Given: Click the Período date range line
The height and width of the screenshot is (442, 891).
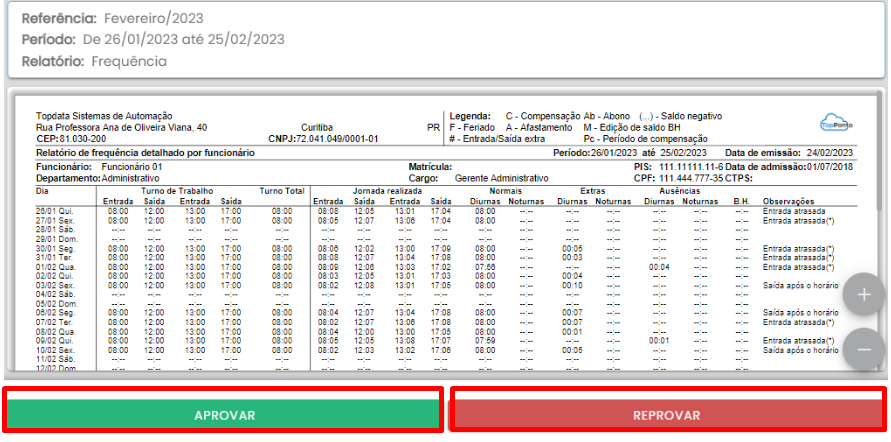Looking at the screenshot, I should pyautogui.click(x=153, y=39).
